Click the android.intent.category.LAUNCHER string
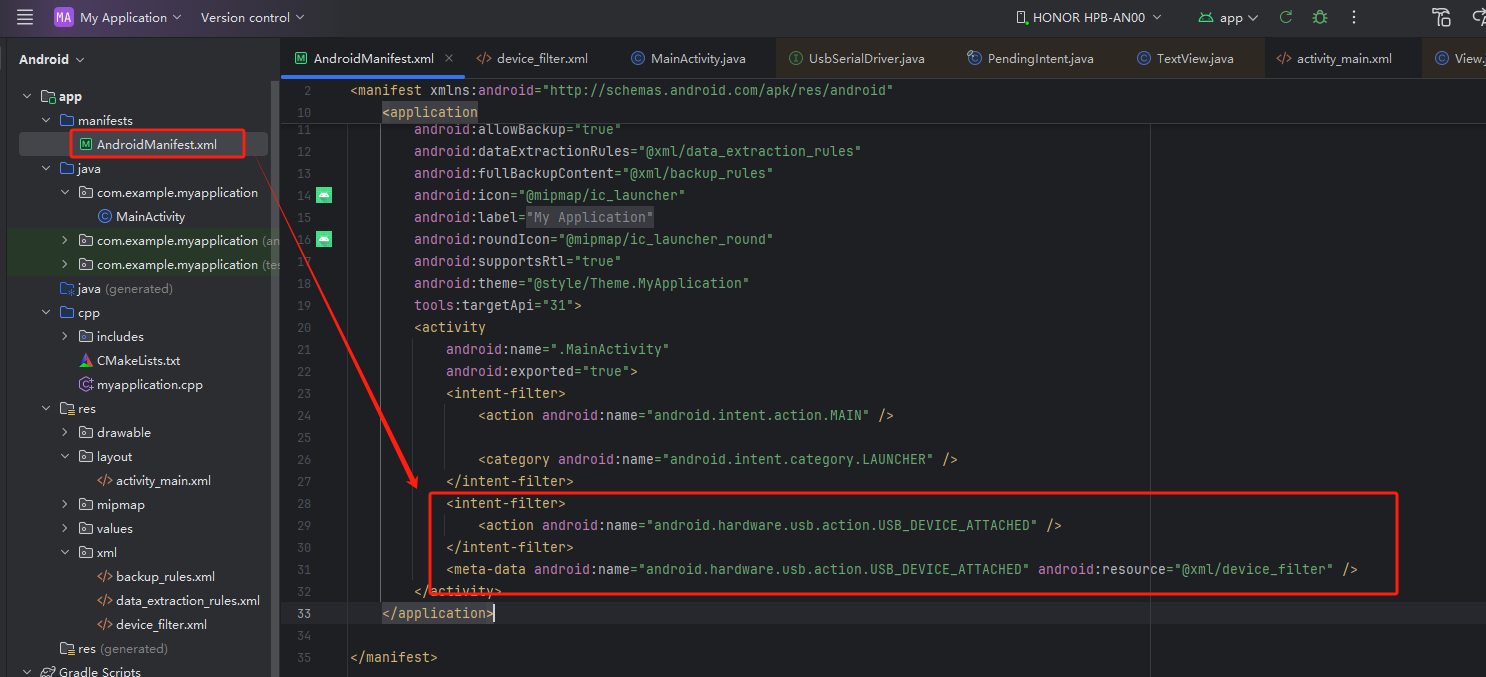The width and height of the screenshot is (1486, 677). pos(798,459)
